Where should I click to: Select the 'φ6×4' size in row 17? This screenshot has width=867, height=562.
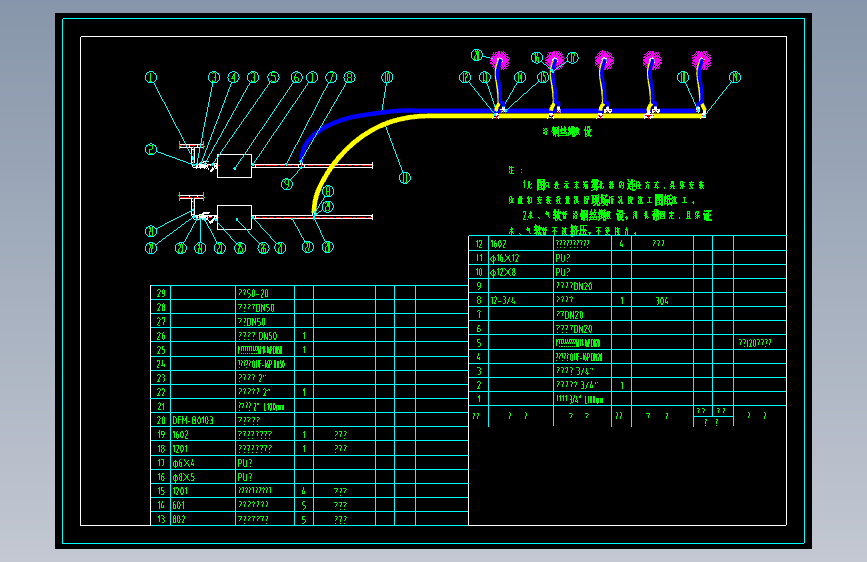coord(184,463)
